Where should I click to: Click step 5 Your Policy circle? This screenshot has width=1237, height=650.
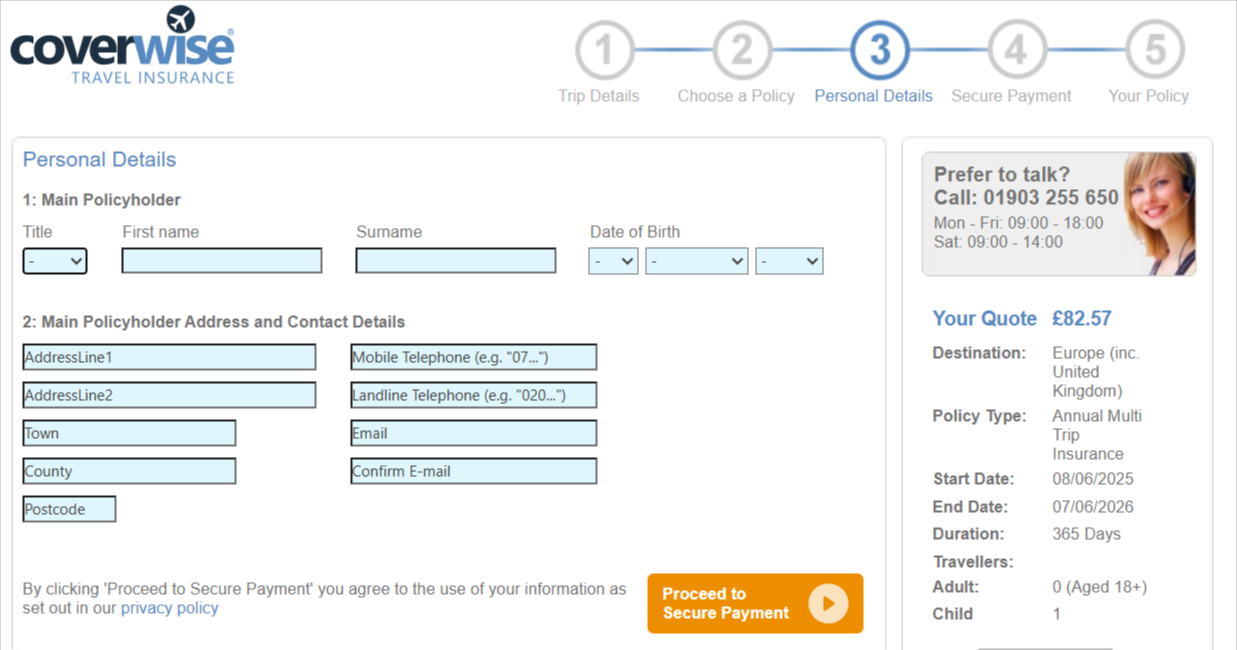(1155, 50)
